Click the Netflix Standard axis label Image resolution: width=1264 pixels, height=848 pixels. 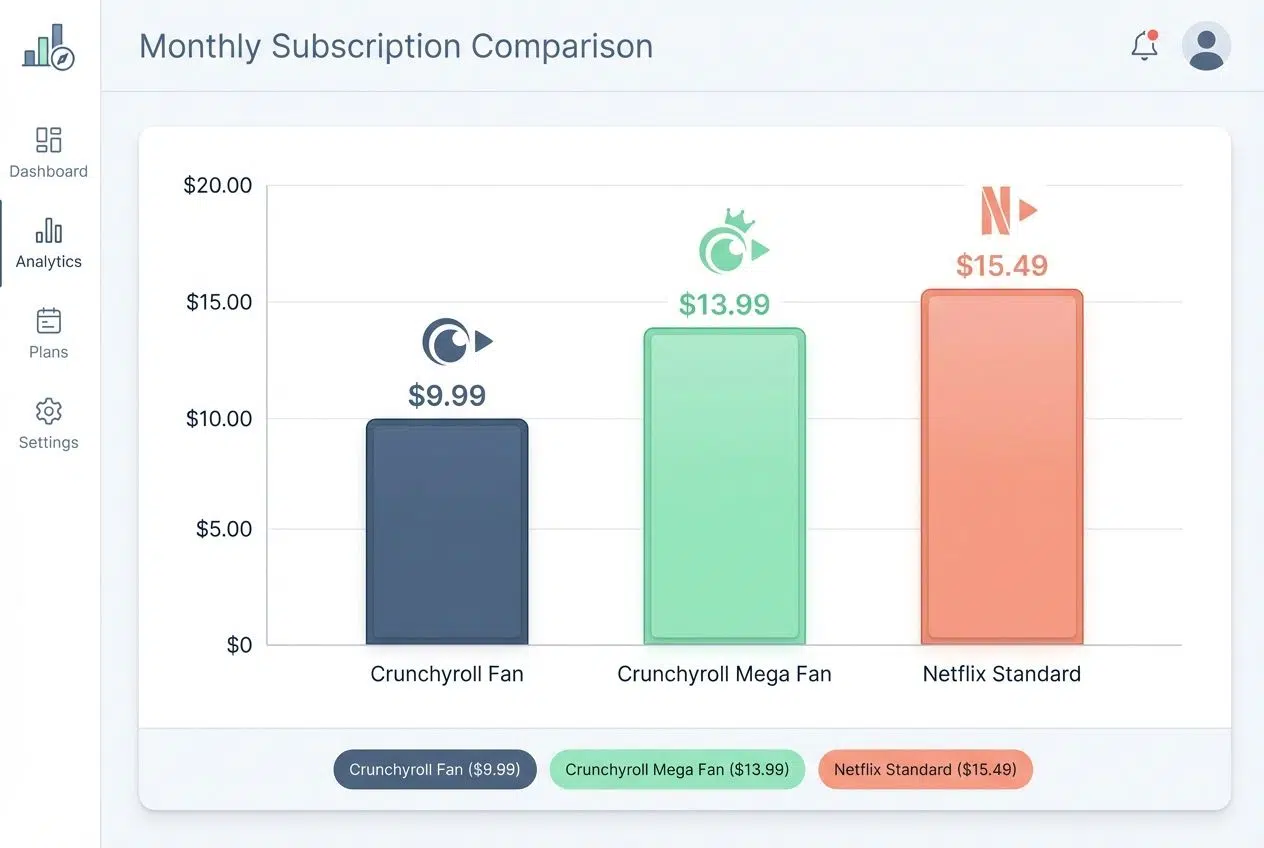(x=1001, y=674)
